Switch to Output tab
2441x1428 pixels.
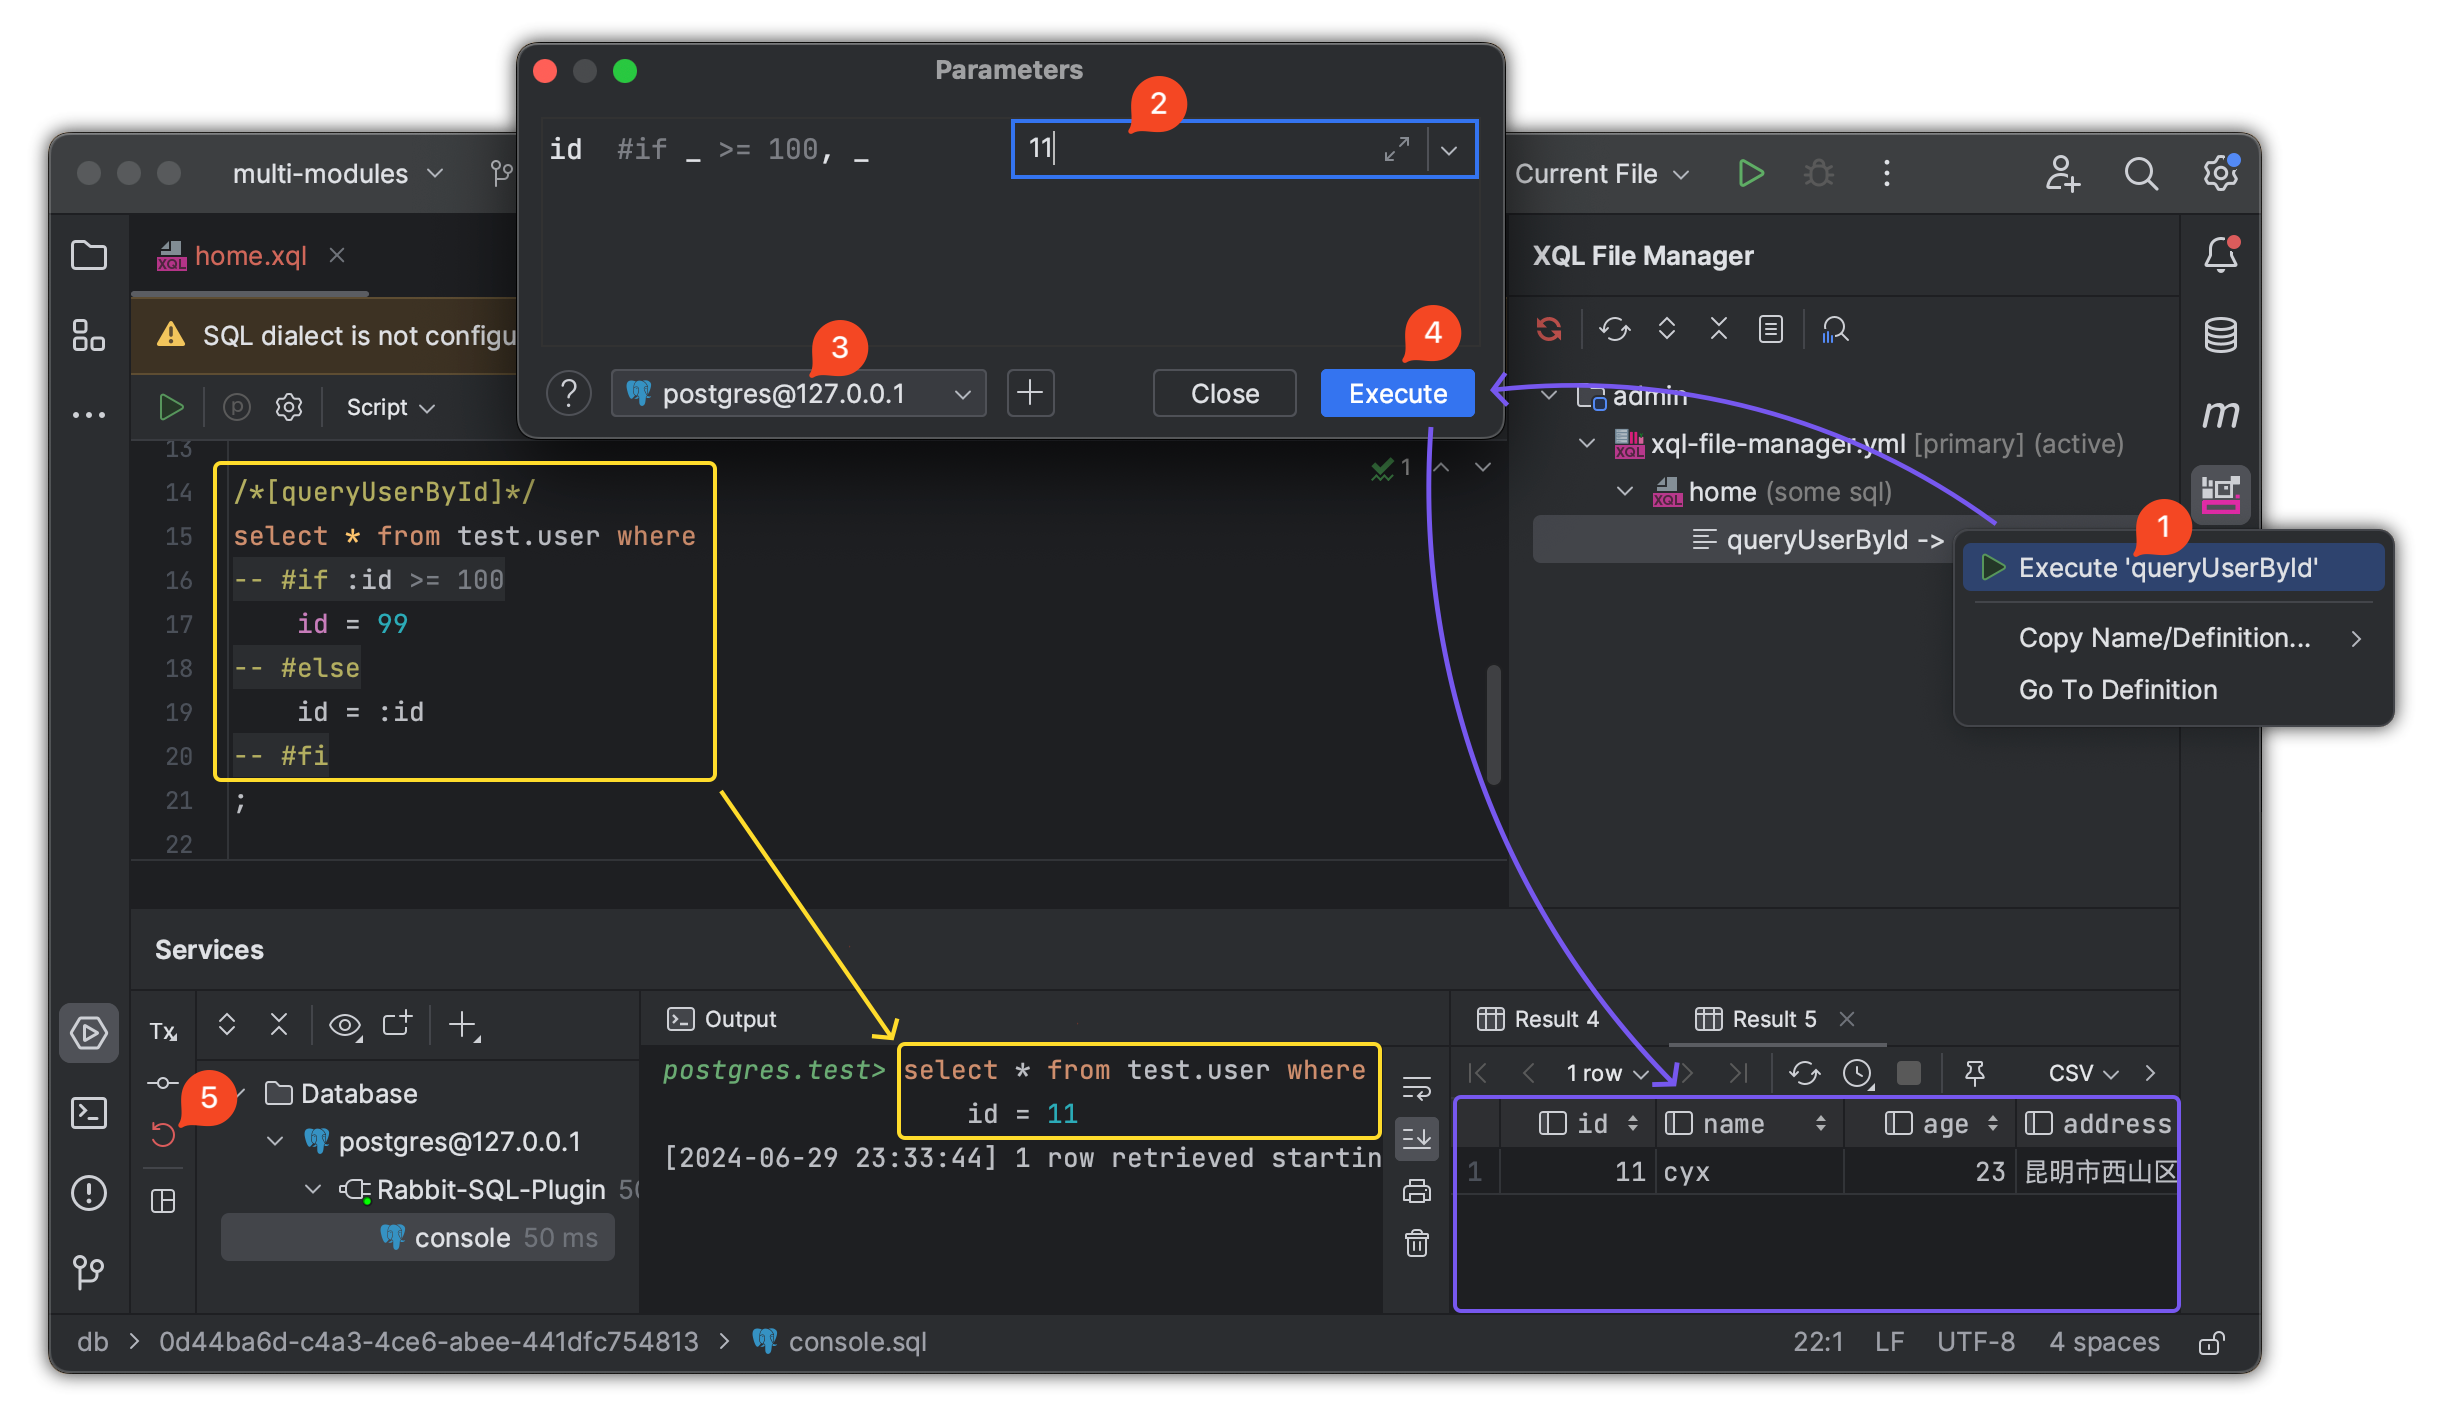coord(721,1019)
